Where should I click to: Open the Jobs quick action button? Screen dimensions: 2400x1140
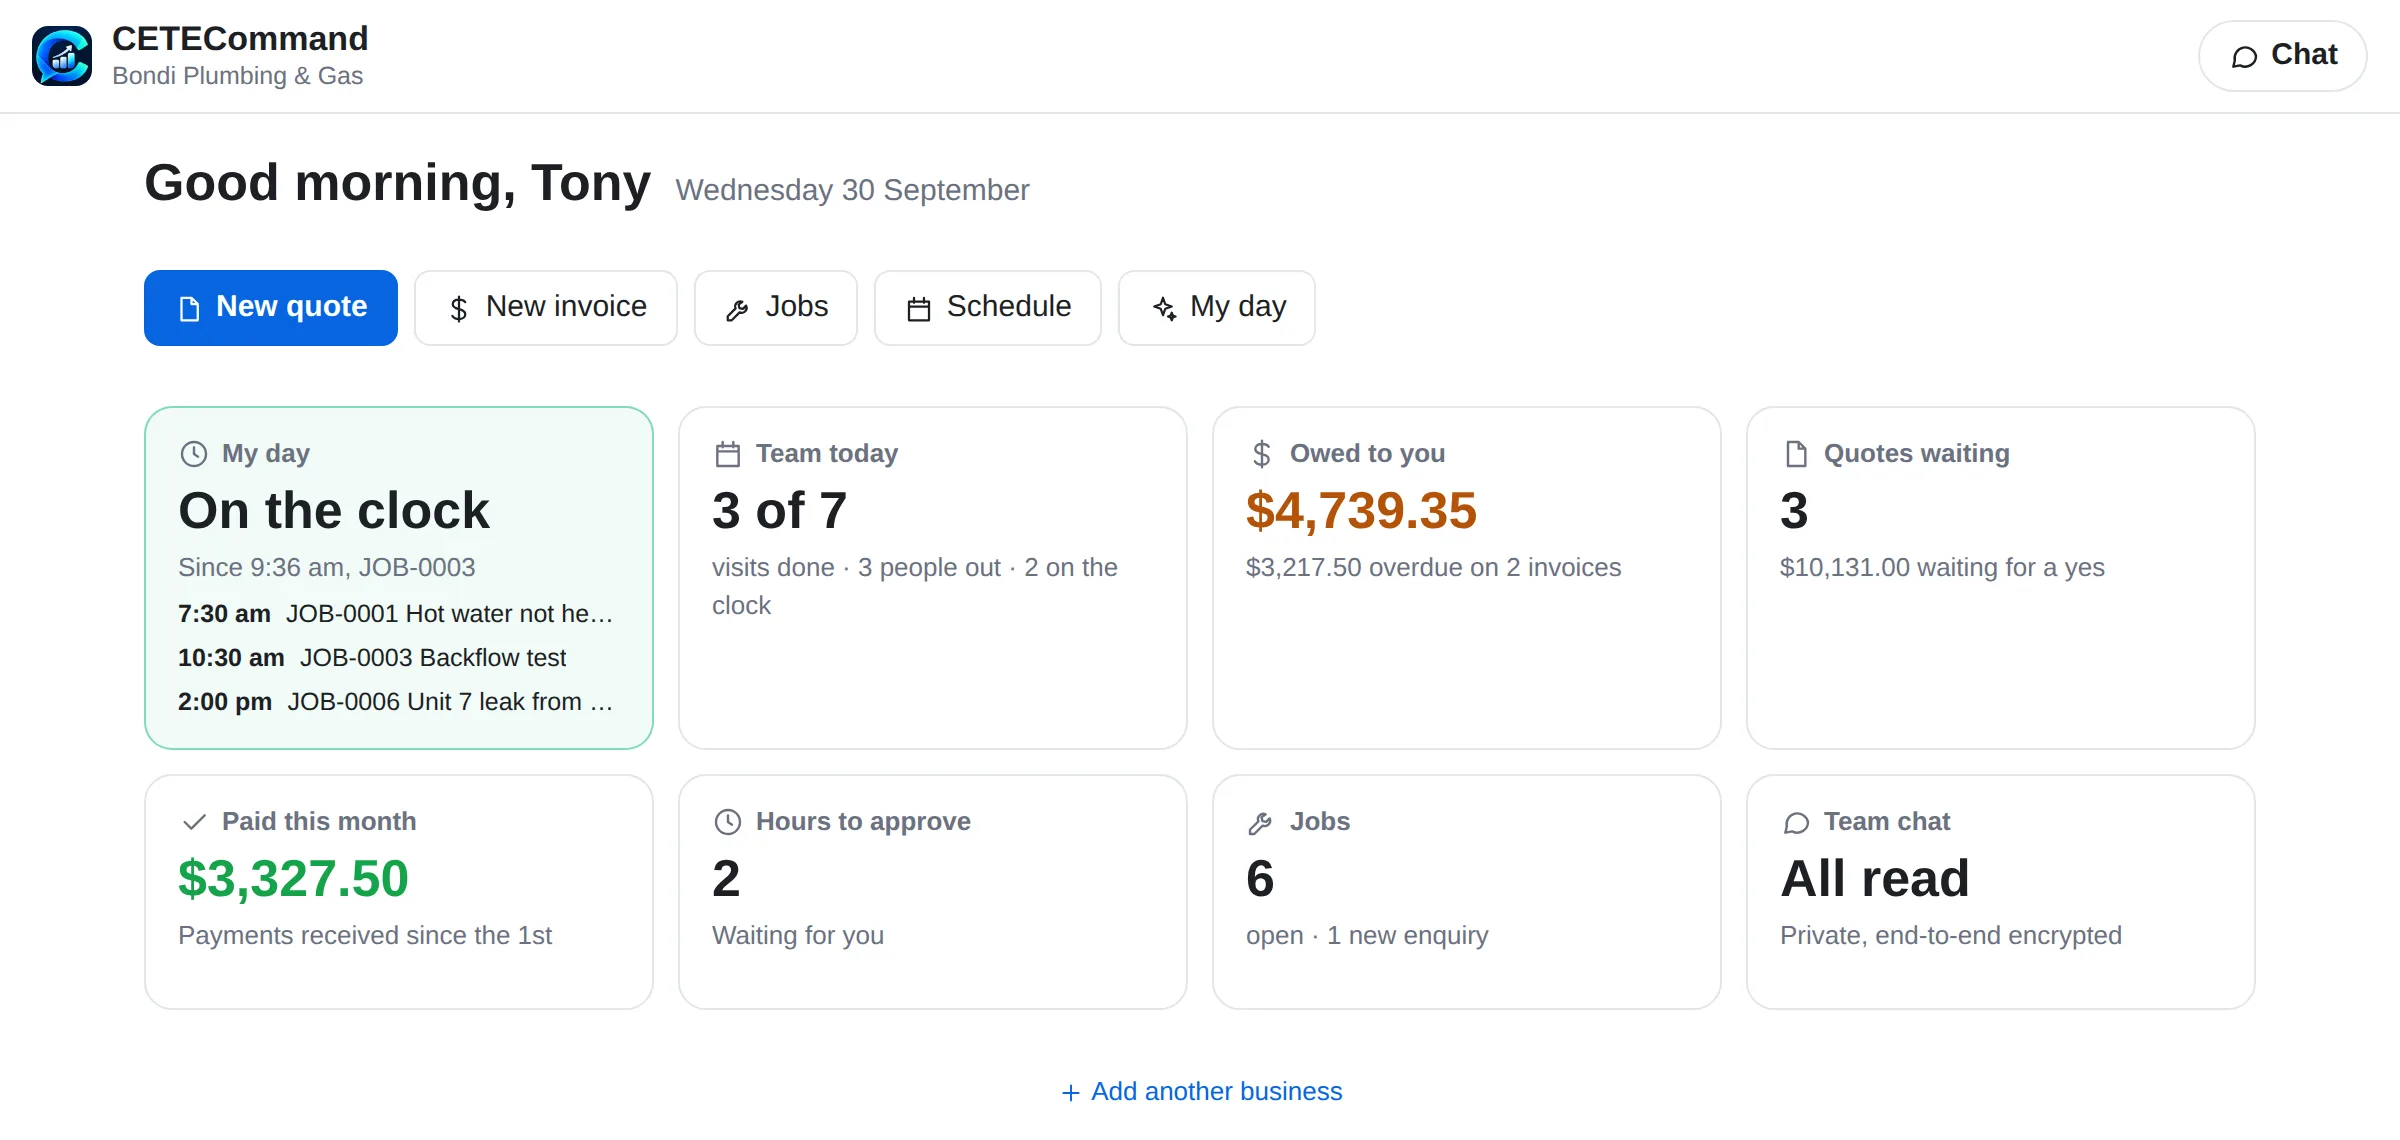[776, 308]
